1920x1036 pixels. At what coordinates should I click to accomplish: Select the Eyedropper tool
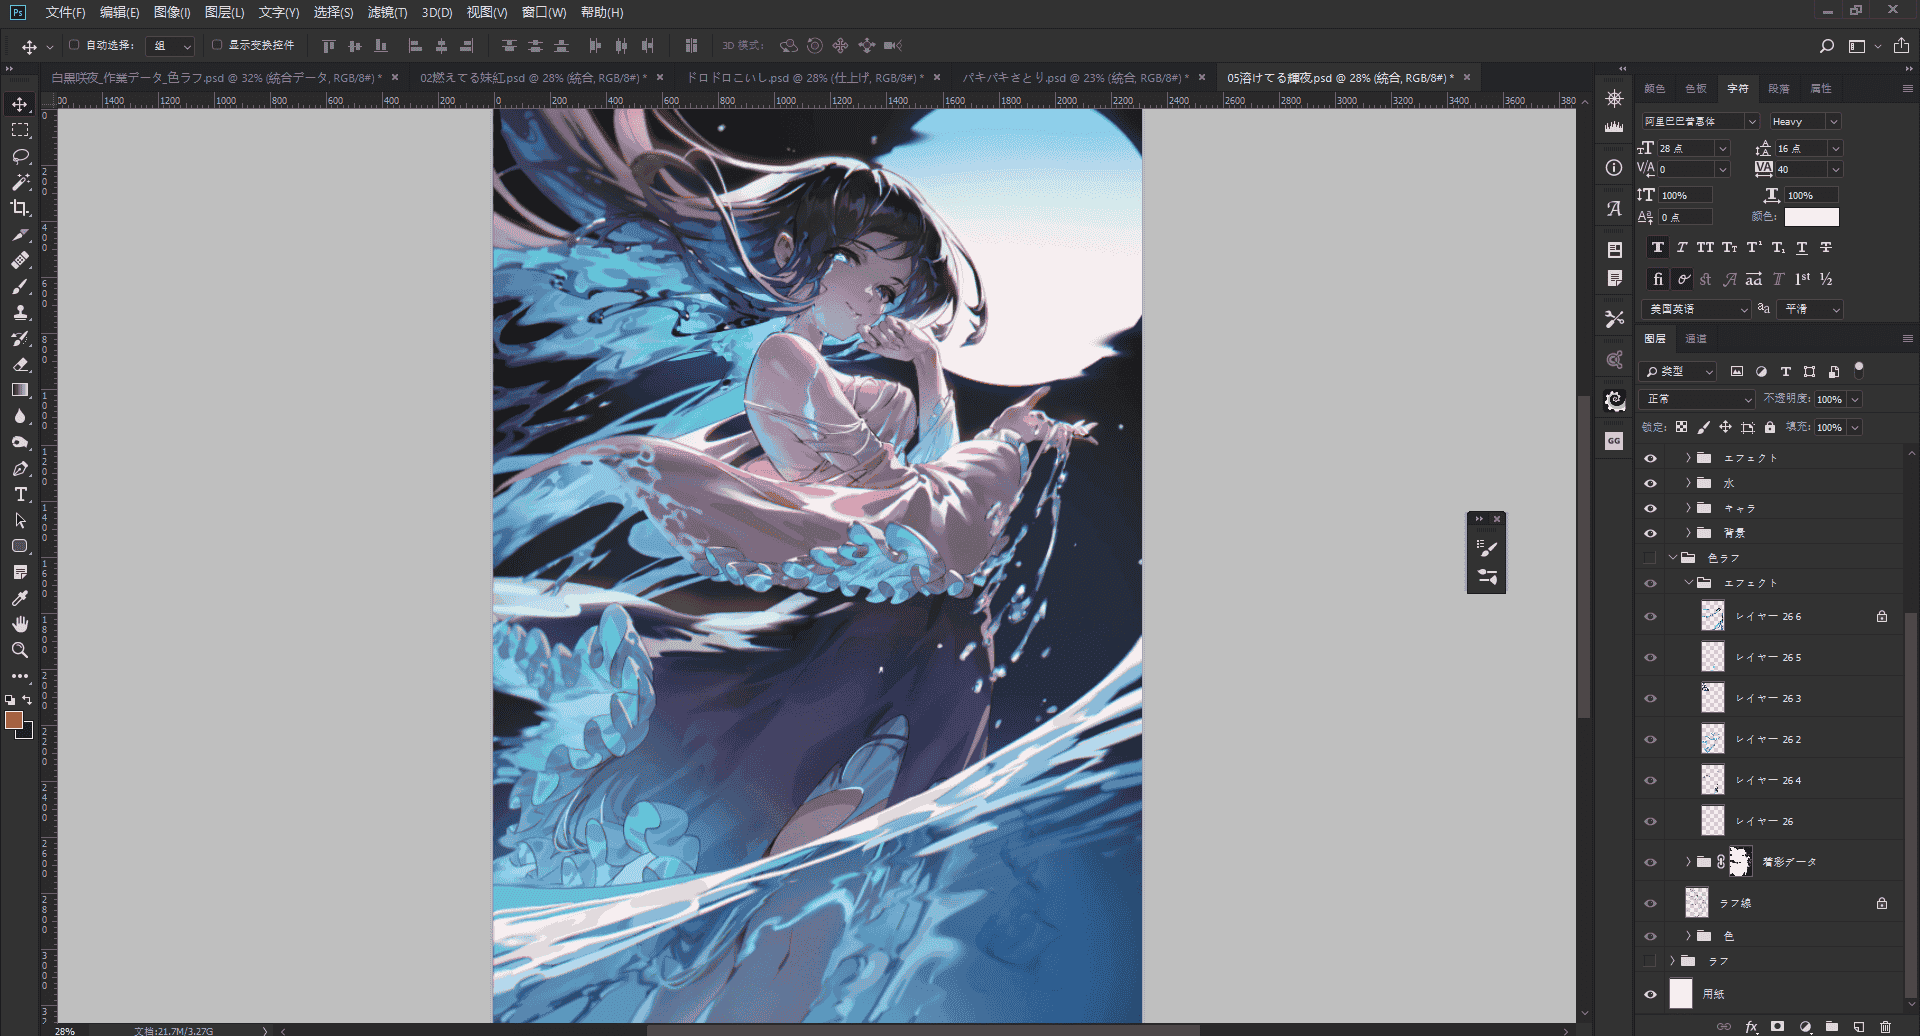20,599
